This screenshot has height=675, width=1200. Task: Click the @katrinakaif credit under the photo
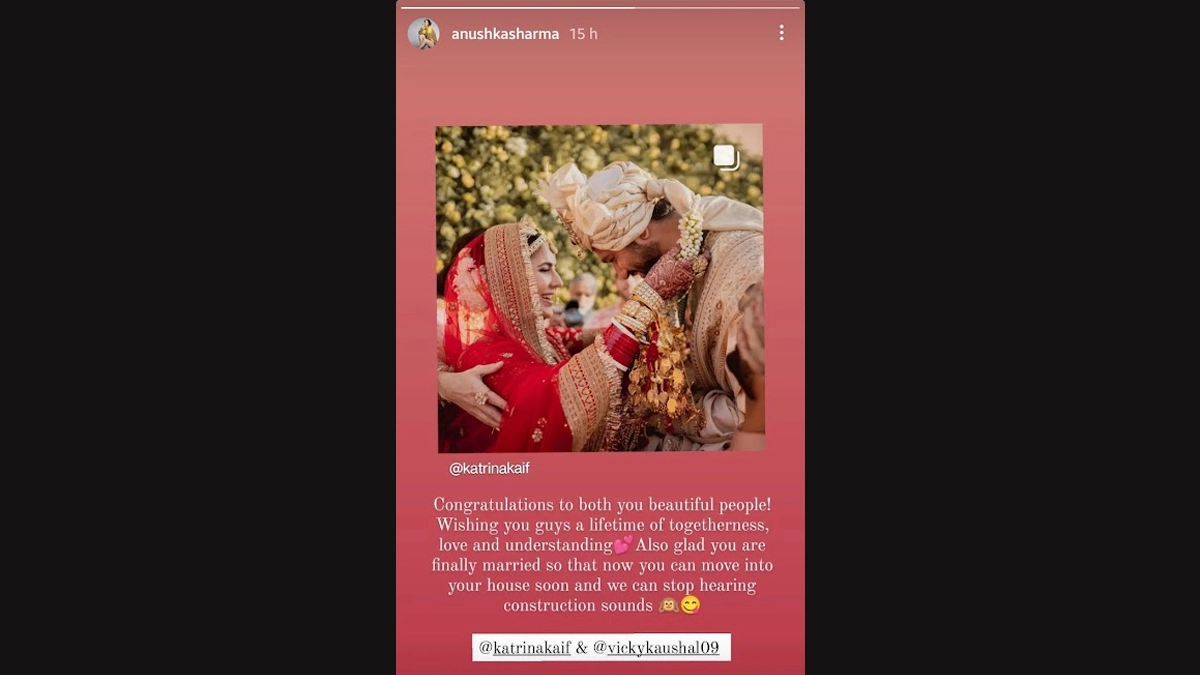click(489, 468)
